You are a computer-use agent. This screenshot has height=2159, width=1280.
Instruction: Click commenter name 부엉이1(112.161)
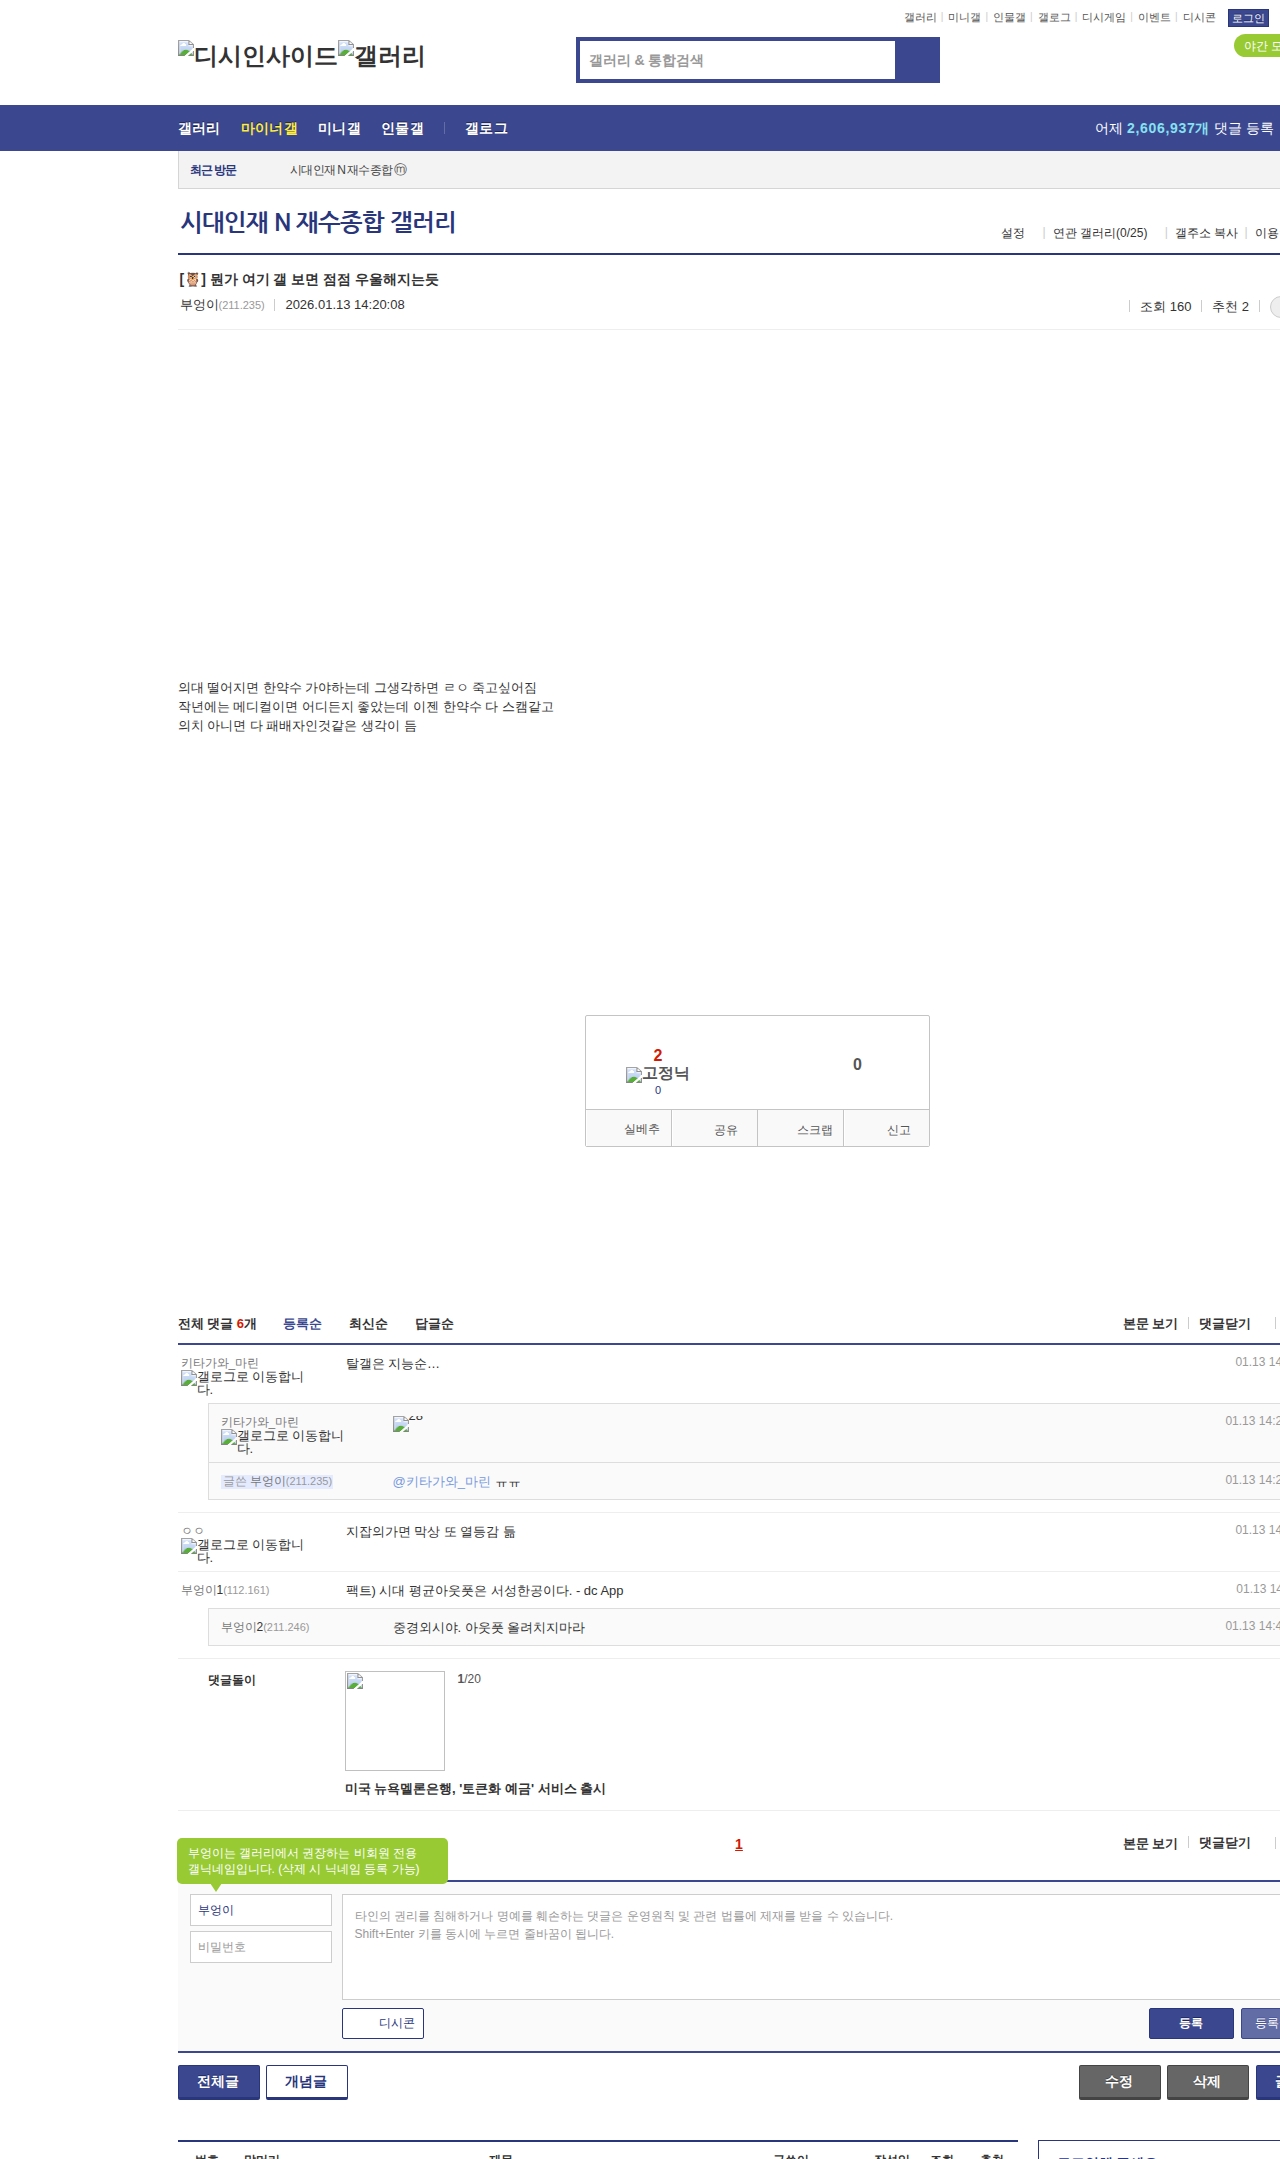(x=225, y=1590)
